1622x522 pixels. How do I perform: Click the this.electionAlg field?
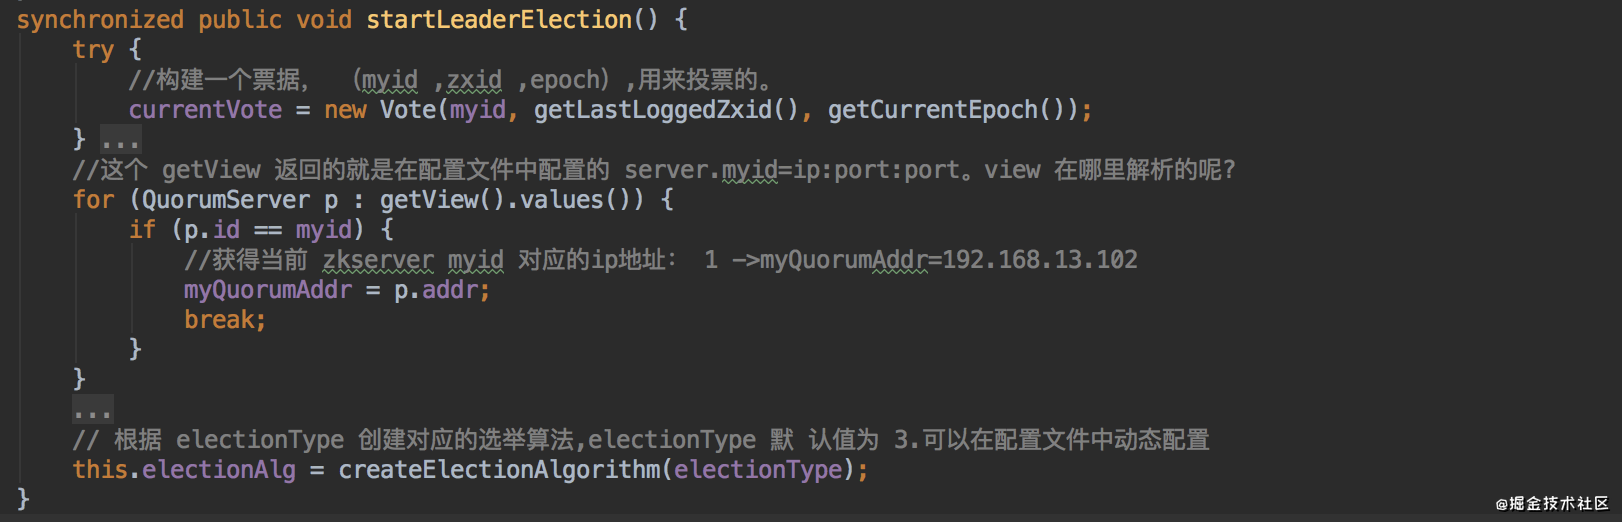click(x=184, y=470)
